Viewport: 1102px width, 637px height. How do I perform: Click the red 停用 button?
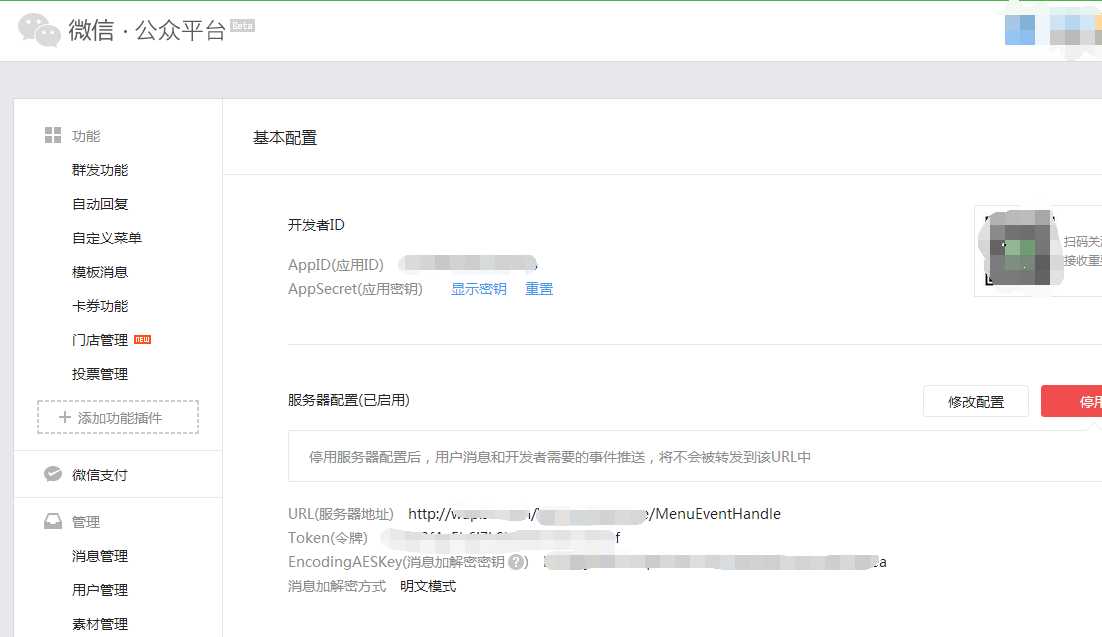tap(1072, 401)
